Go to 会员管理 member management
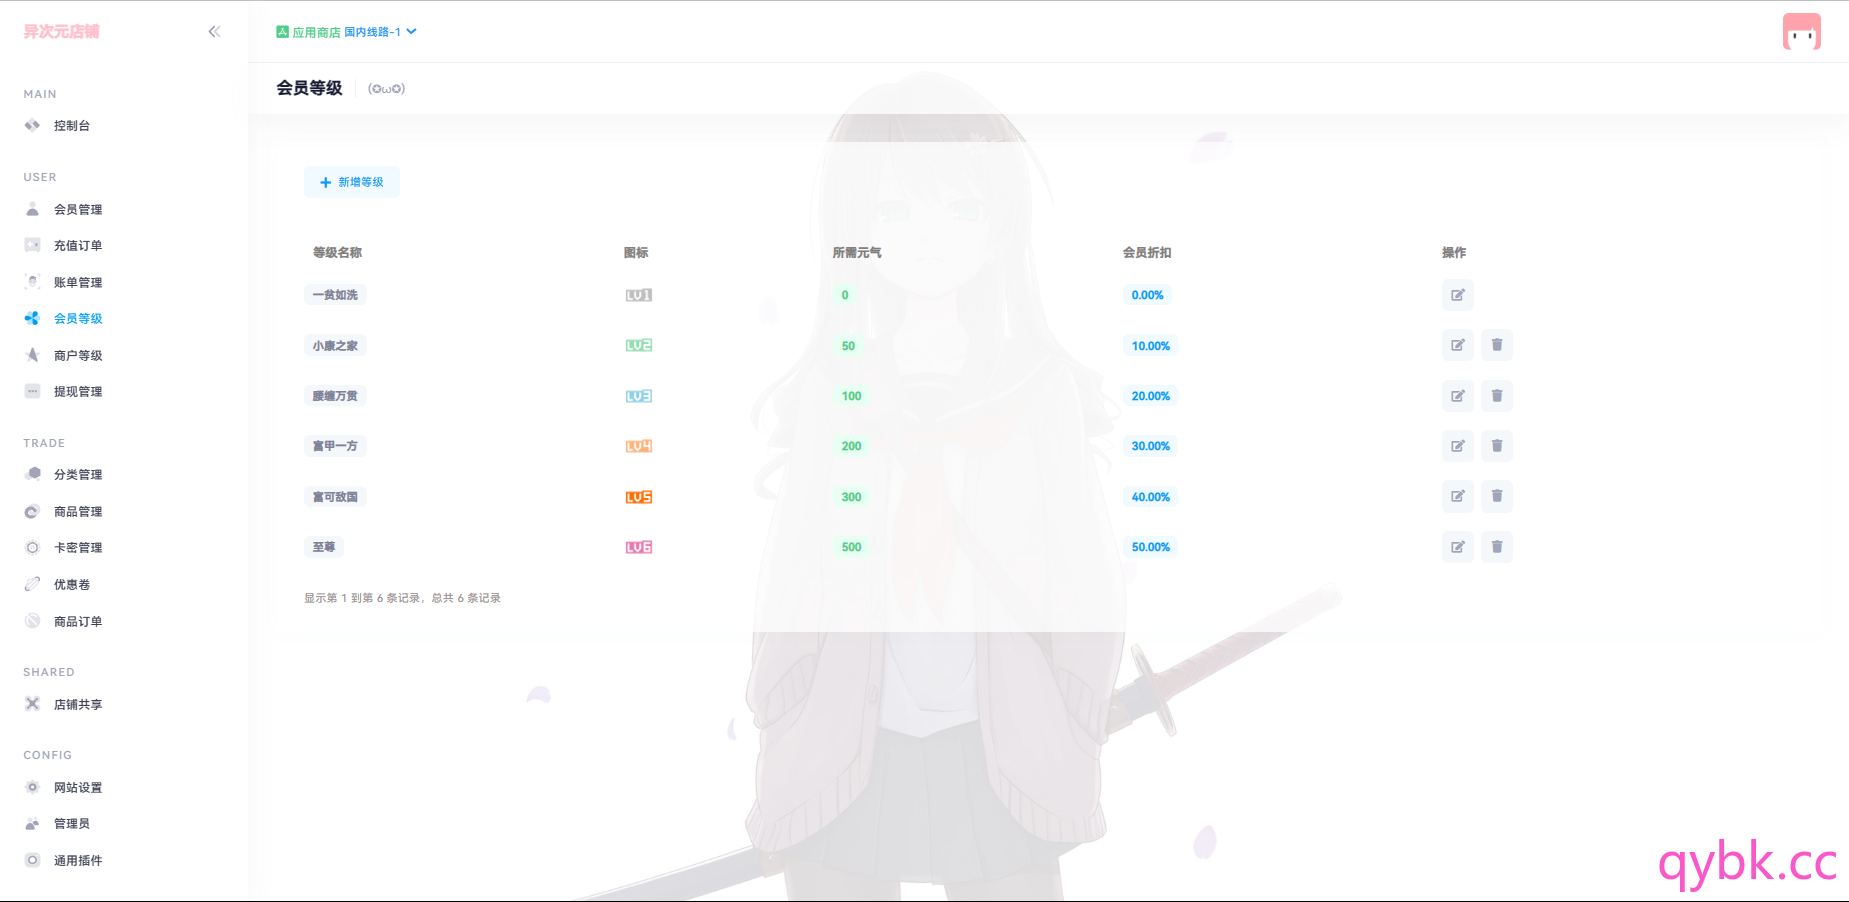Screen dimensions: 1849x902 [78, 210]
